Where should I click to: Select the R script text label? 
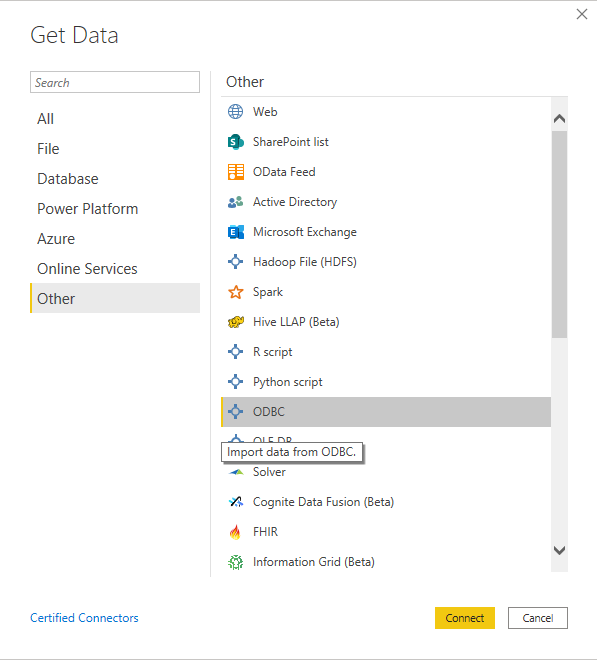click(x=273, y=352)
